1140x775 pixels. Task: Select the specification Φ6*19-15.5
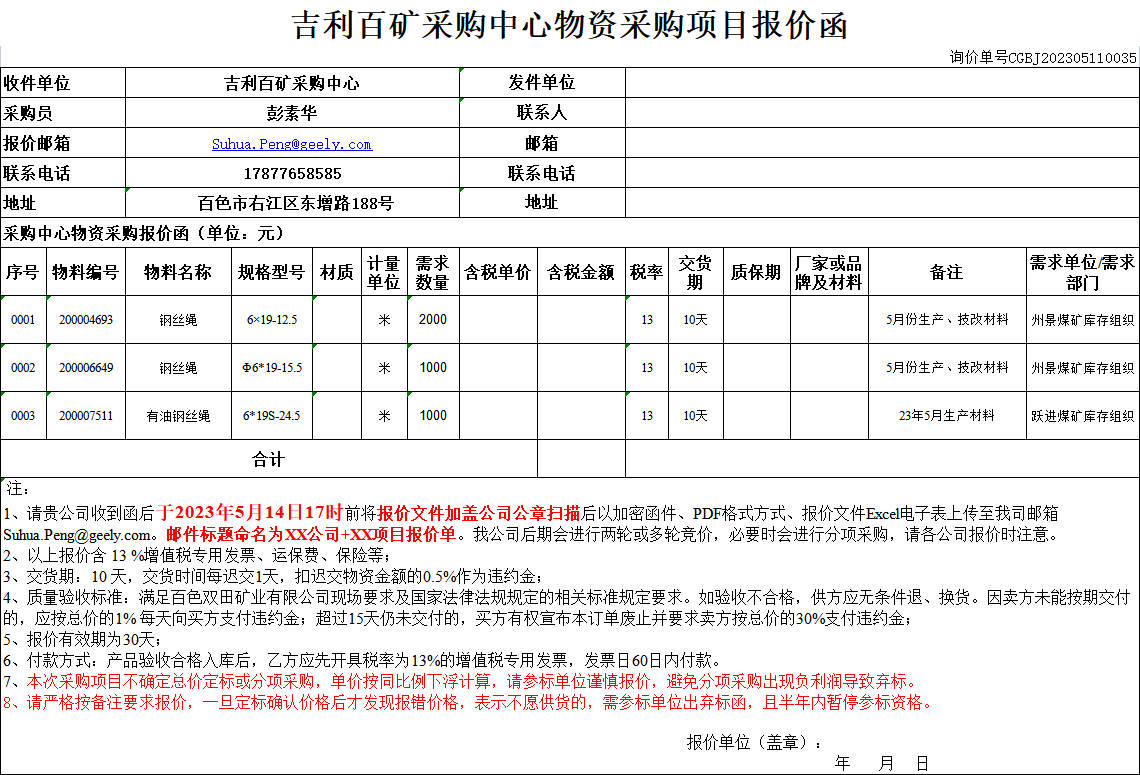[272, 368]
